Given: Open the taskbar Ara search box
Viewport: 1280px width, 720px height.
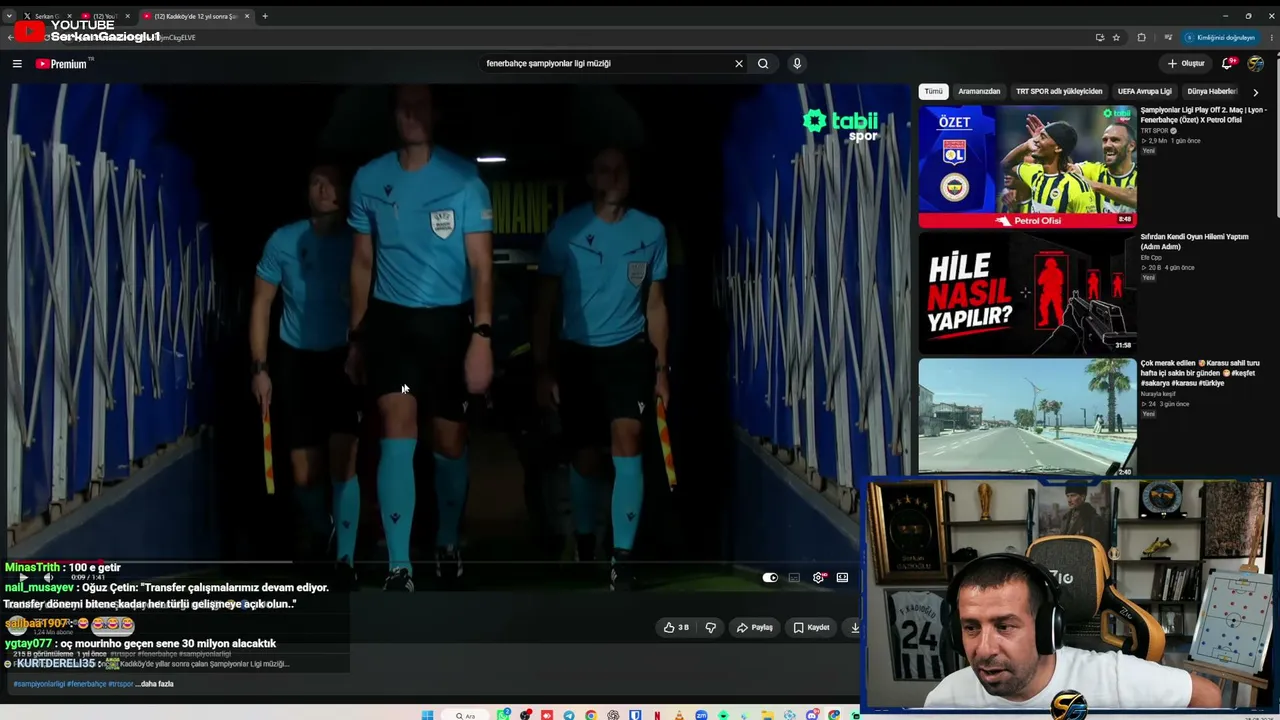Looking at the screenshot, I should pos(466,715).
